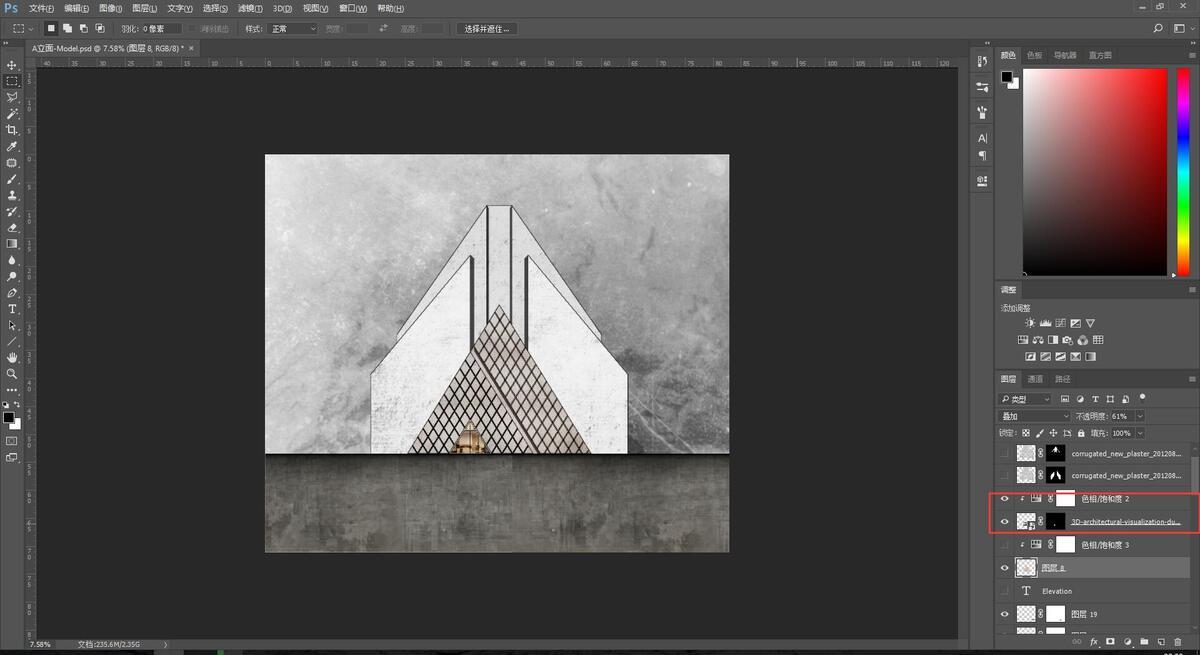Viewport: 1200px width, 655px height.
Task: Enable Add to selection mode
Action: 68,29
